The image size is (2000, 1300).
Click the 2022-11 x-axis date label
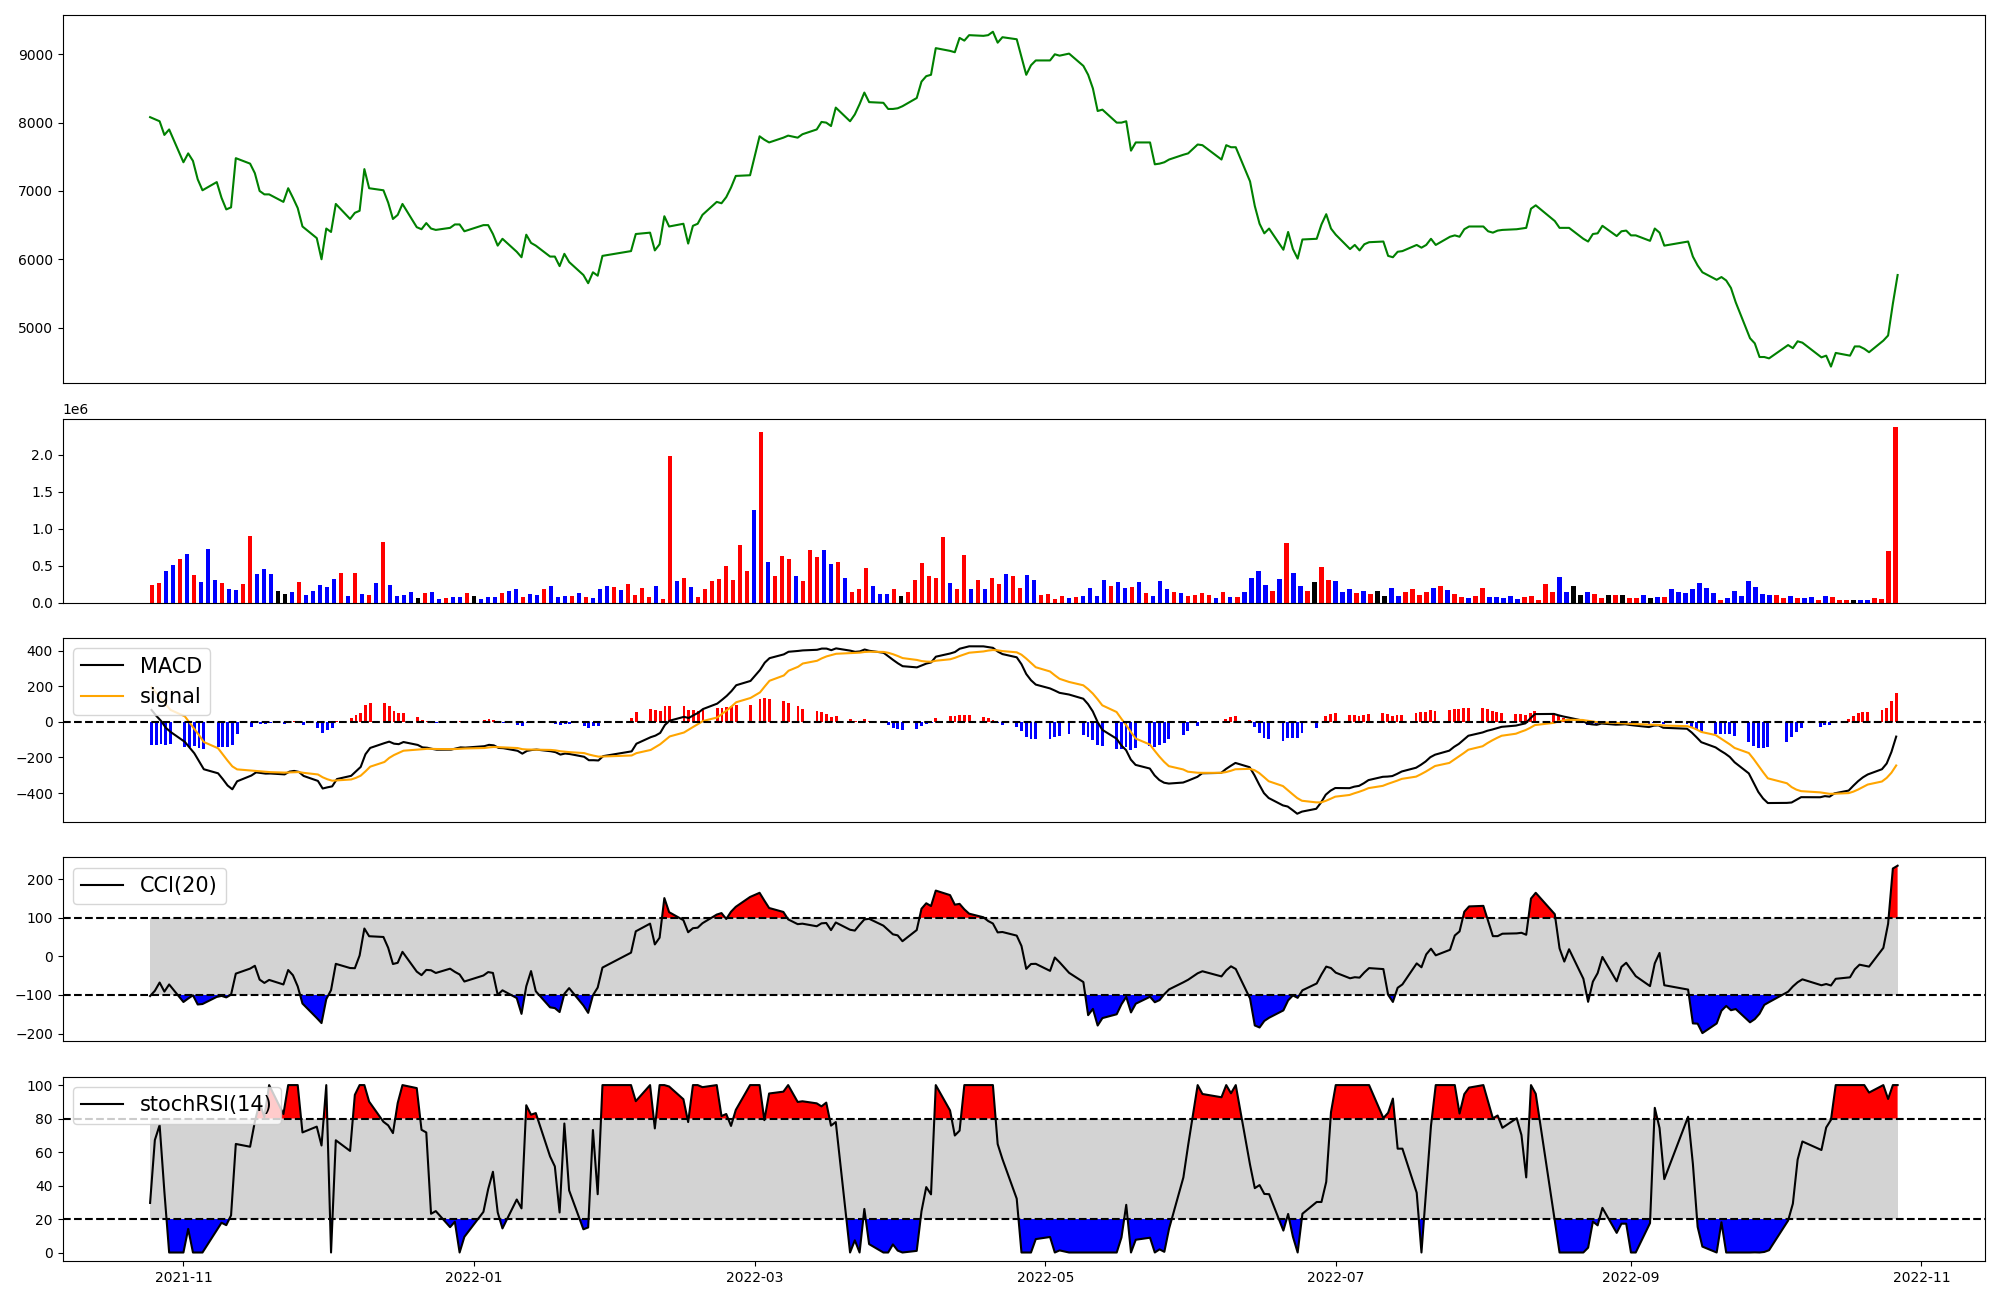1921,1277
